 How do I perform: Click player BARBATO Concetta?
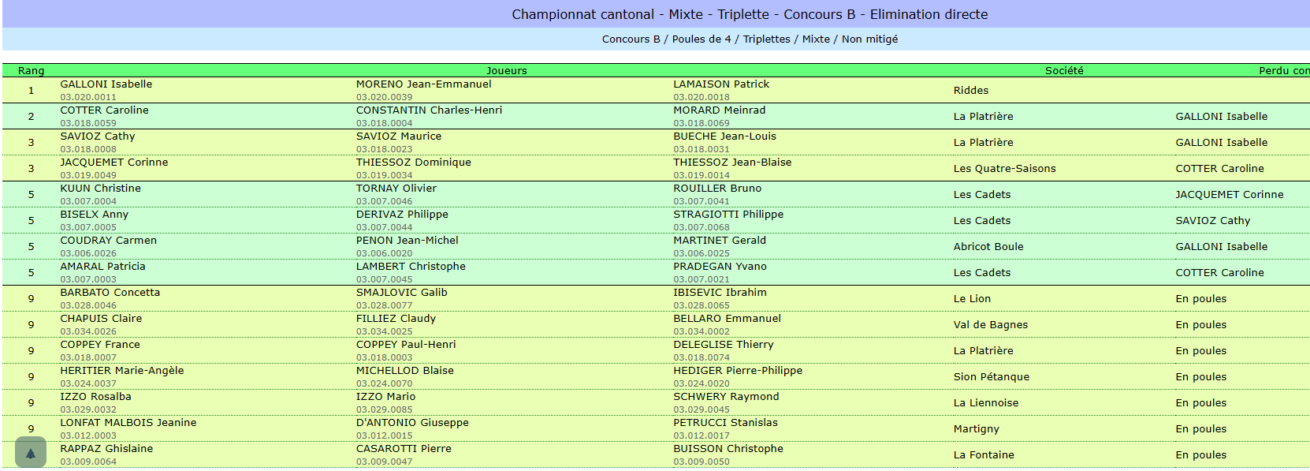110,292
